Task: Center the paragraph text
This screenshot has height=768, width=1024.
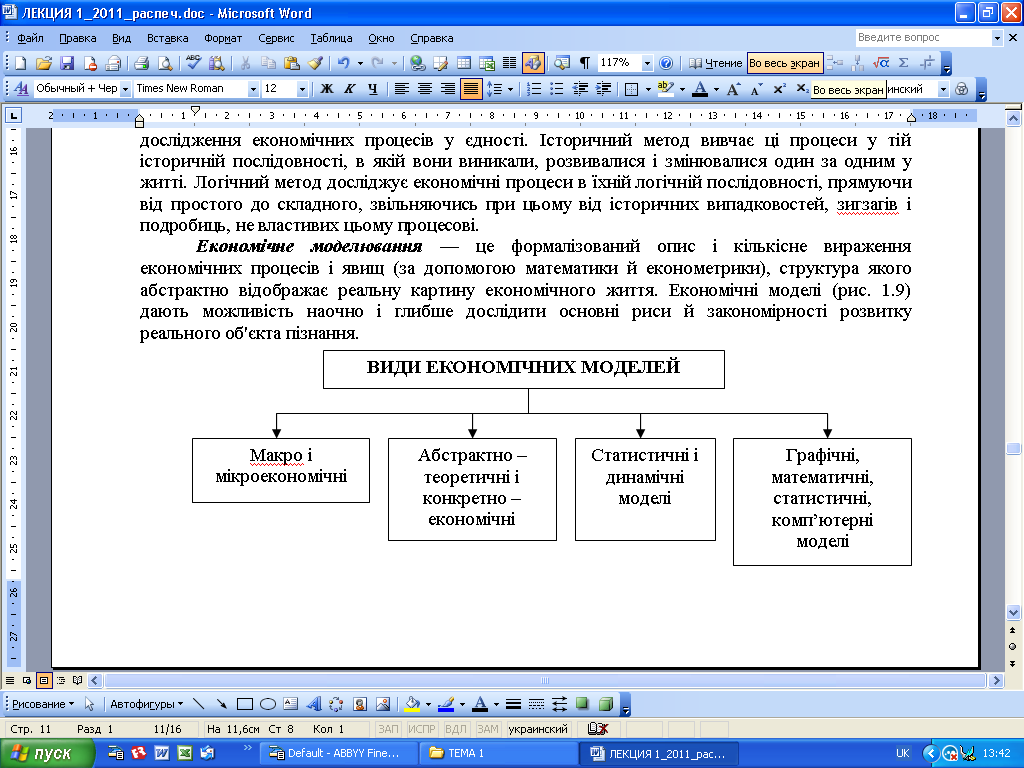Action: (424, 89)
